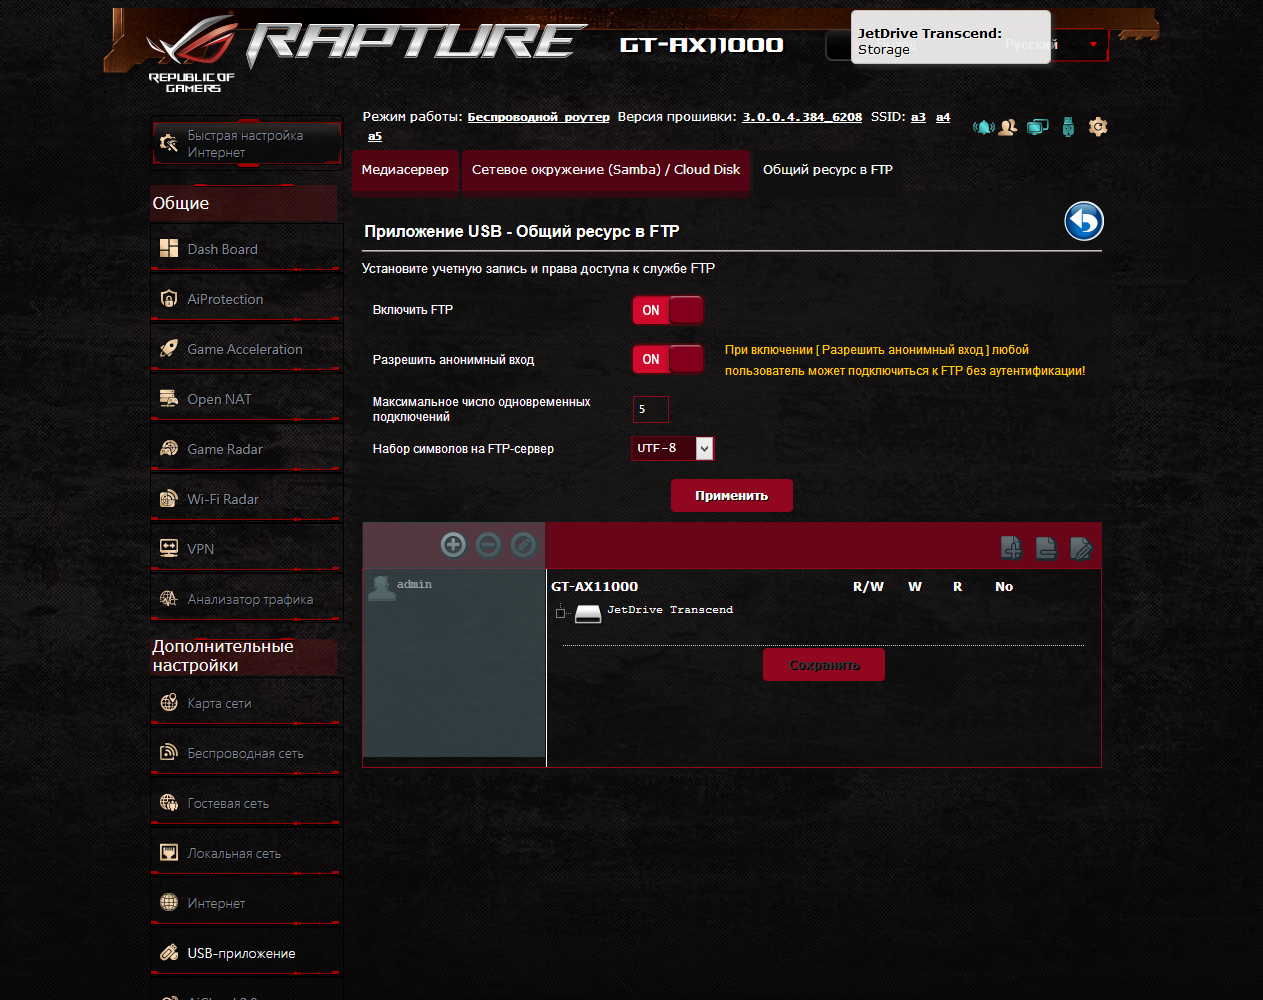The height and width of the screenshot is (1000, 1263).
Task: Click the Game Acceleration rocket icon
Action: point(169,349)
